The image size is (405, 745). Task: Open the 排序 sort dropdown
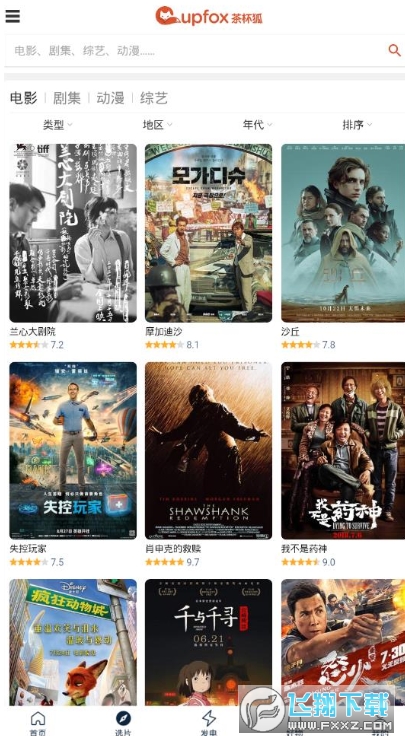point(357,124)
